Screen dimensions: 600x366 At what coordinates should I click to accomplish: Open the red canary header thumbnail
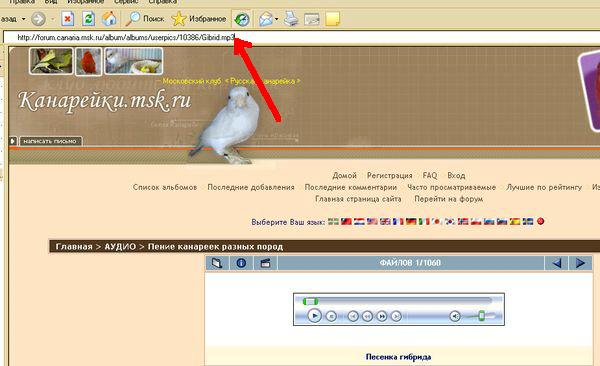[89, 61]
